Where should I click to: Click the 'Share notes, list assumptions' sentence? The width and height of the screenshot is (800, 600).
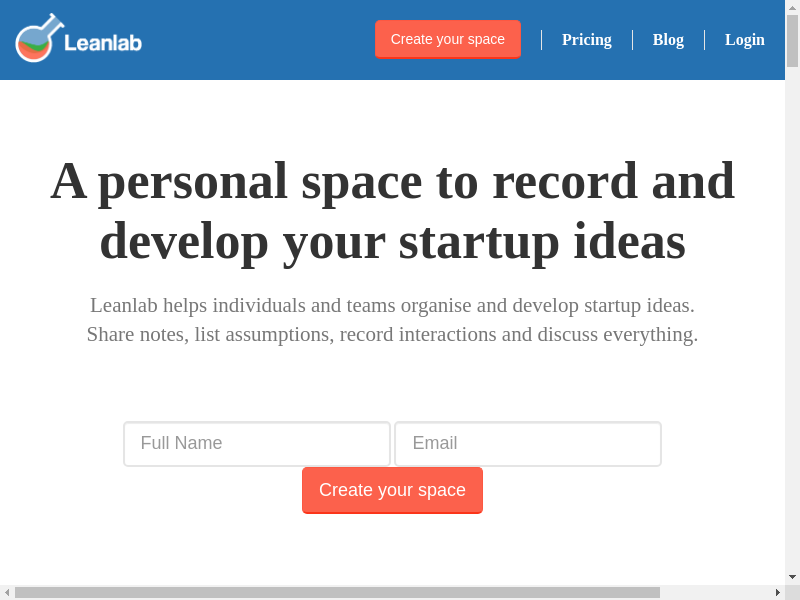pyautogui.click(x=392, y=334)
